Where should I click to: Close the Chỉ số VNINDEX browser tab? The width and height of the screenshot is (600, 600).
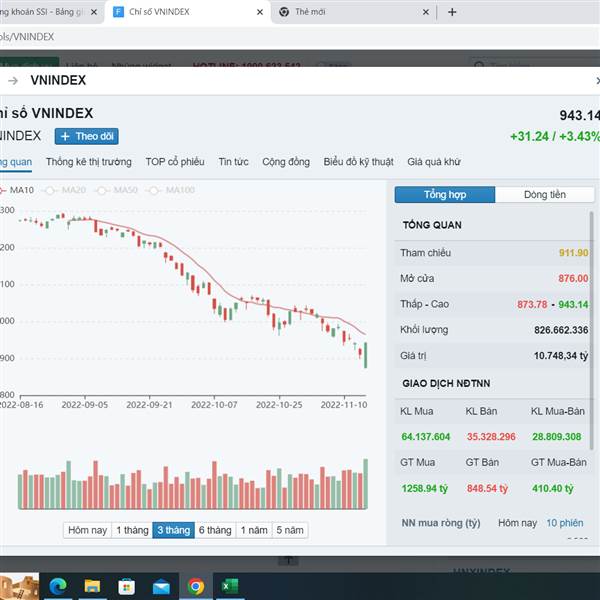pyautogui.click(x=260, y=12)
